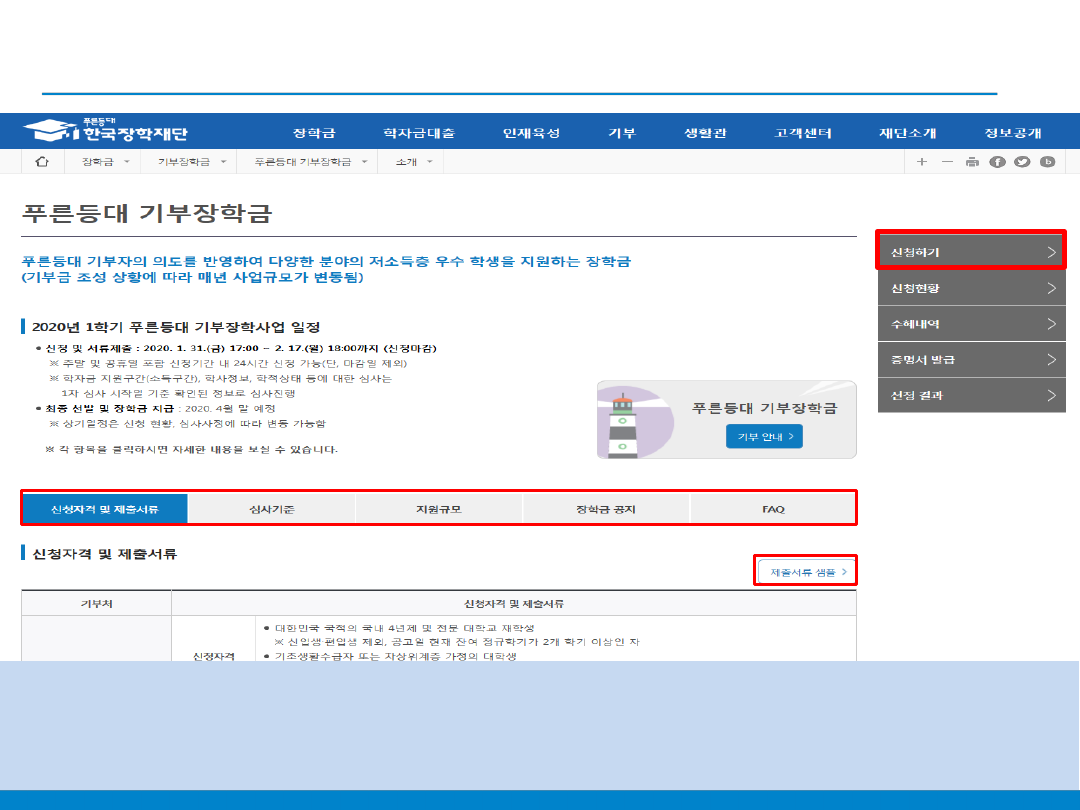This screenshot has width=1080, height=810.
Task: Open 재단소개 in the top navigation
Action: (907, 132)
